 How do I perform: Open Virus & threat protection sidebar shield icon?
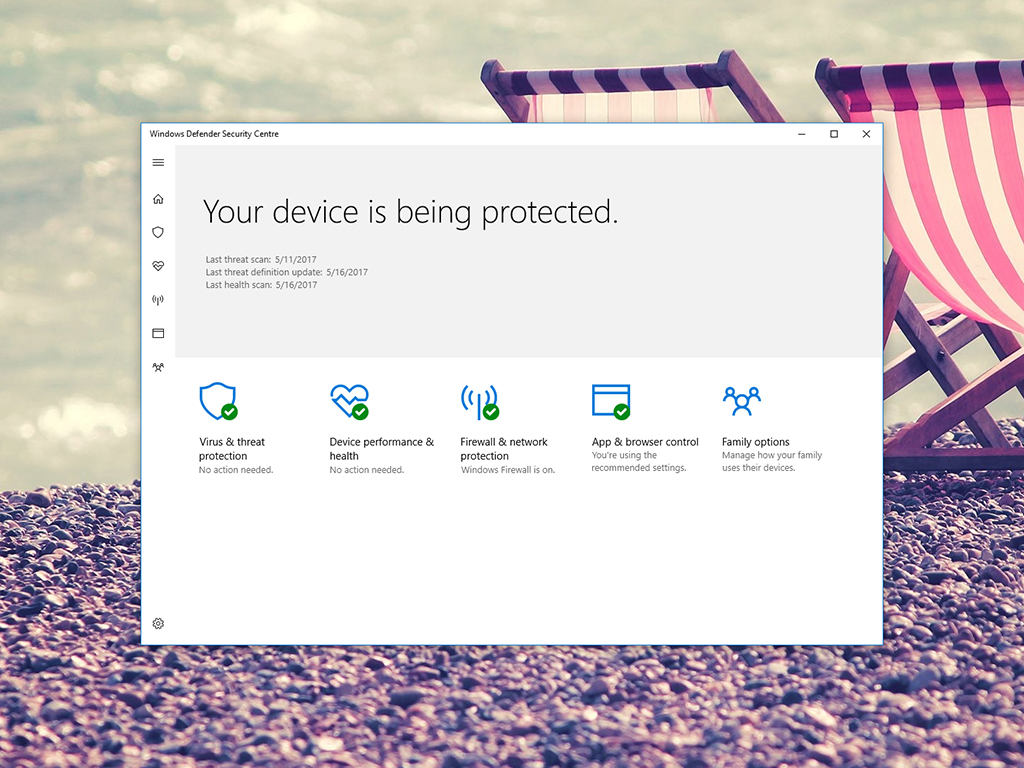(158, 232)
